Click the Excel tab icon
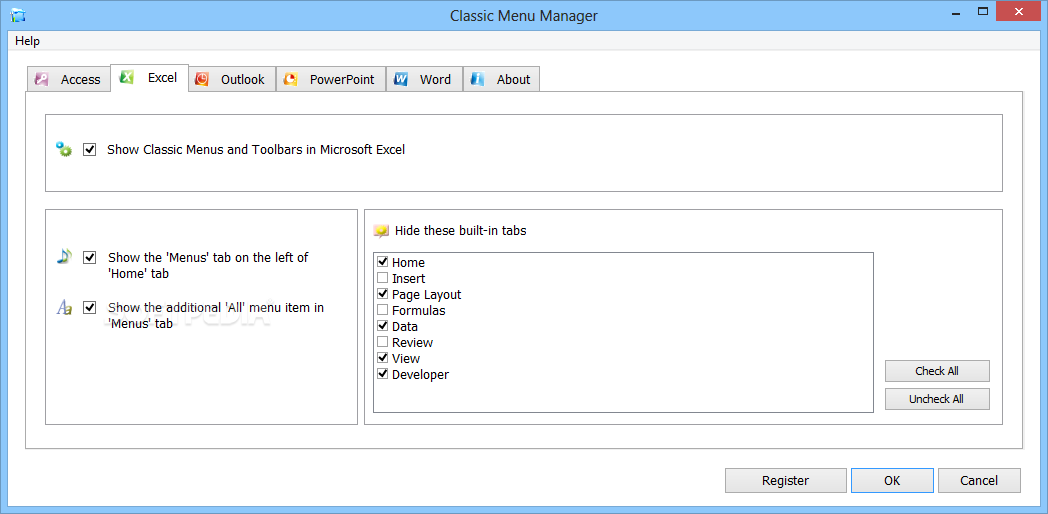The width and height of the screenshot is (1048, 514). pyautogui.click(x=127, y=77)
